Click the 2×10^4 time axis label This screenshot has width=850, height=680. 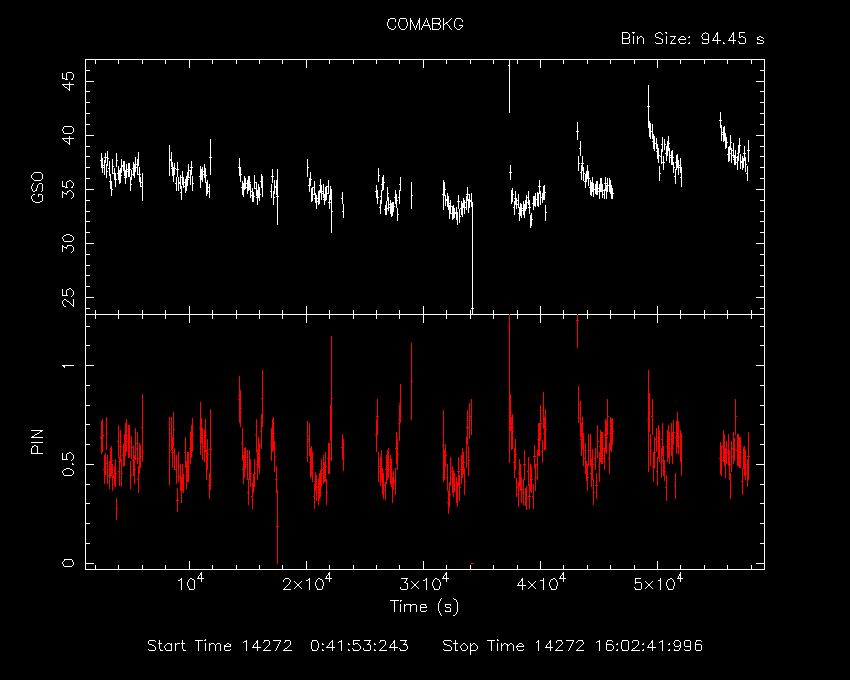(307, 583)
